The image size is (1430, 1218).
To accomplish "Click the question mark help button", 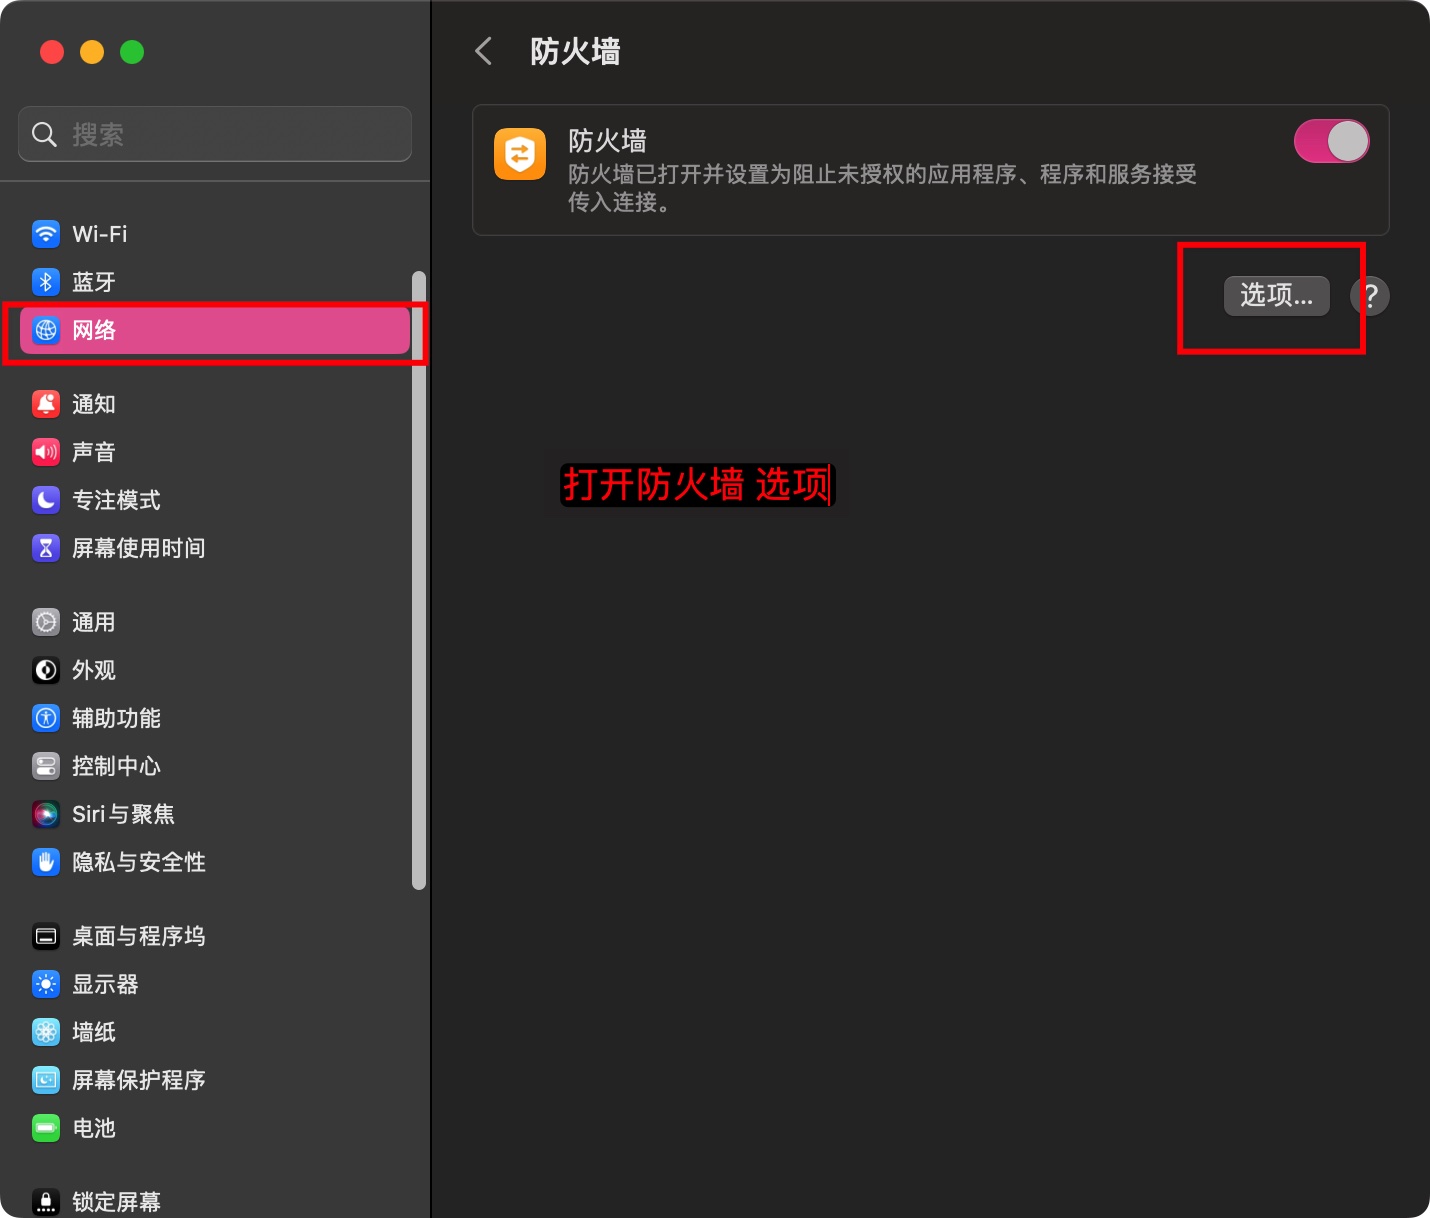I will pos(1371,296).
